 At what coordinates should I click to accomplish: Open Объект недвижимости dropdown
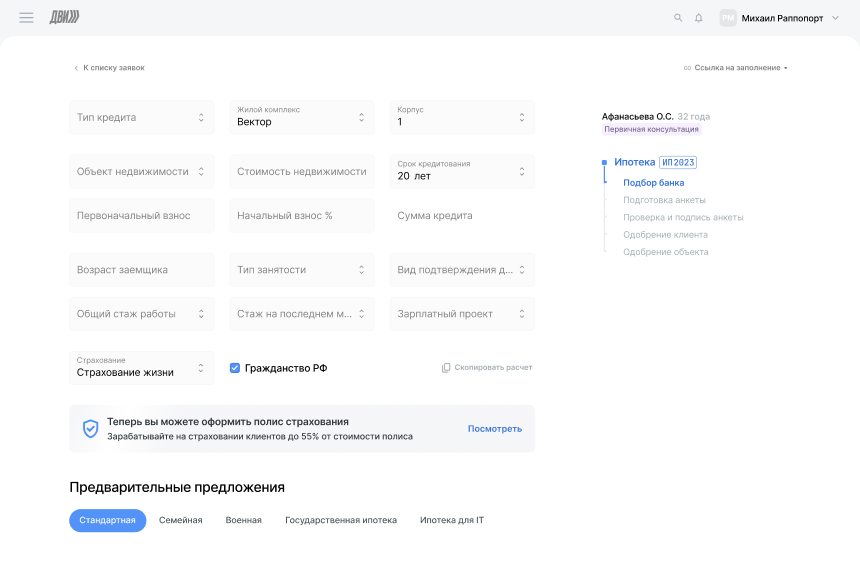pyautogui.click(x=142, y=171)
